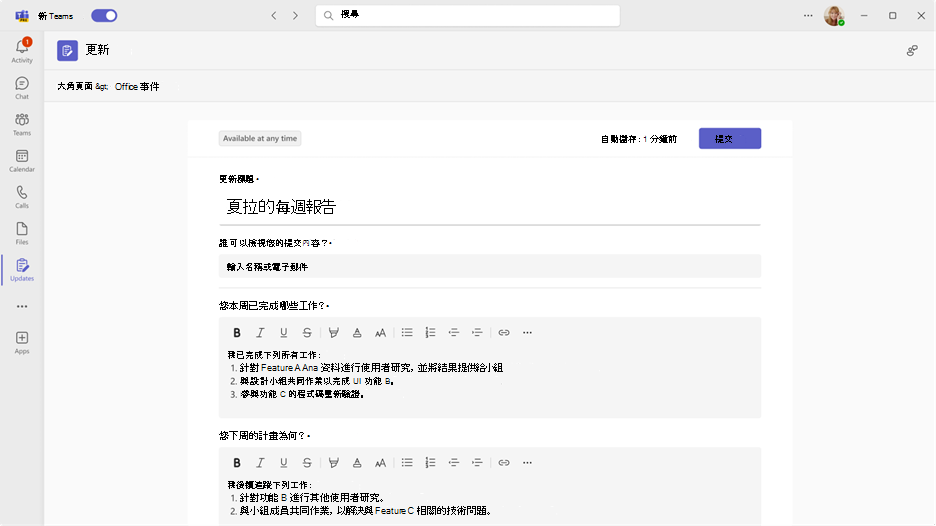Click list item mentioning Feature A Ana
936x526 pixels.
pyautogui.click(x=371, y=368)
